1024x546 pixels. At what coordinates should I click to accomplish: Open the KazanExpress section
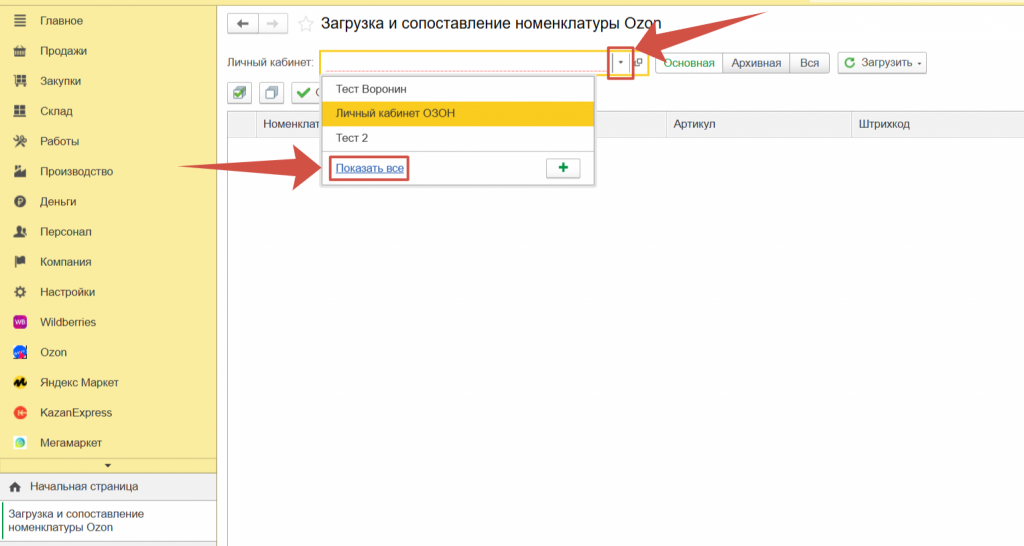click(75, 412)
